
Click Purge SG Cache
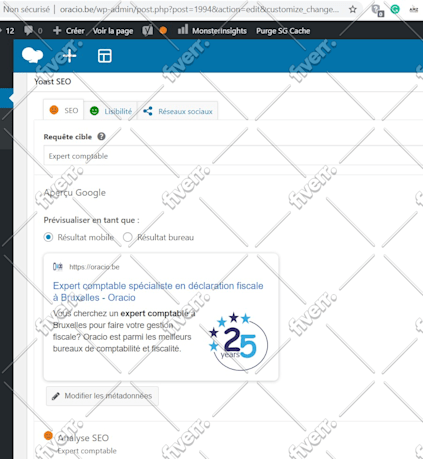click(x=283, y=31)
